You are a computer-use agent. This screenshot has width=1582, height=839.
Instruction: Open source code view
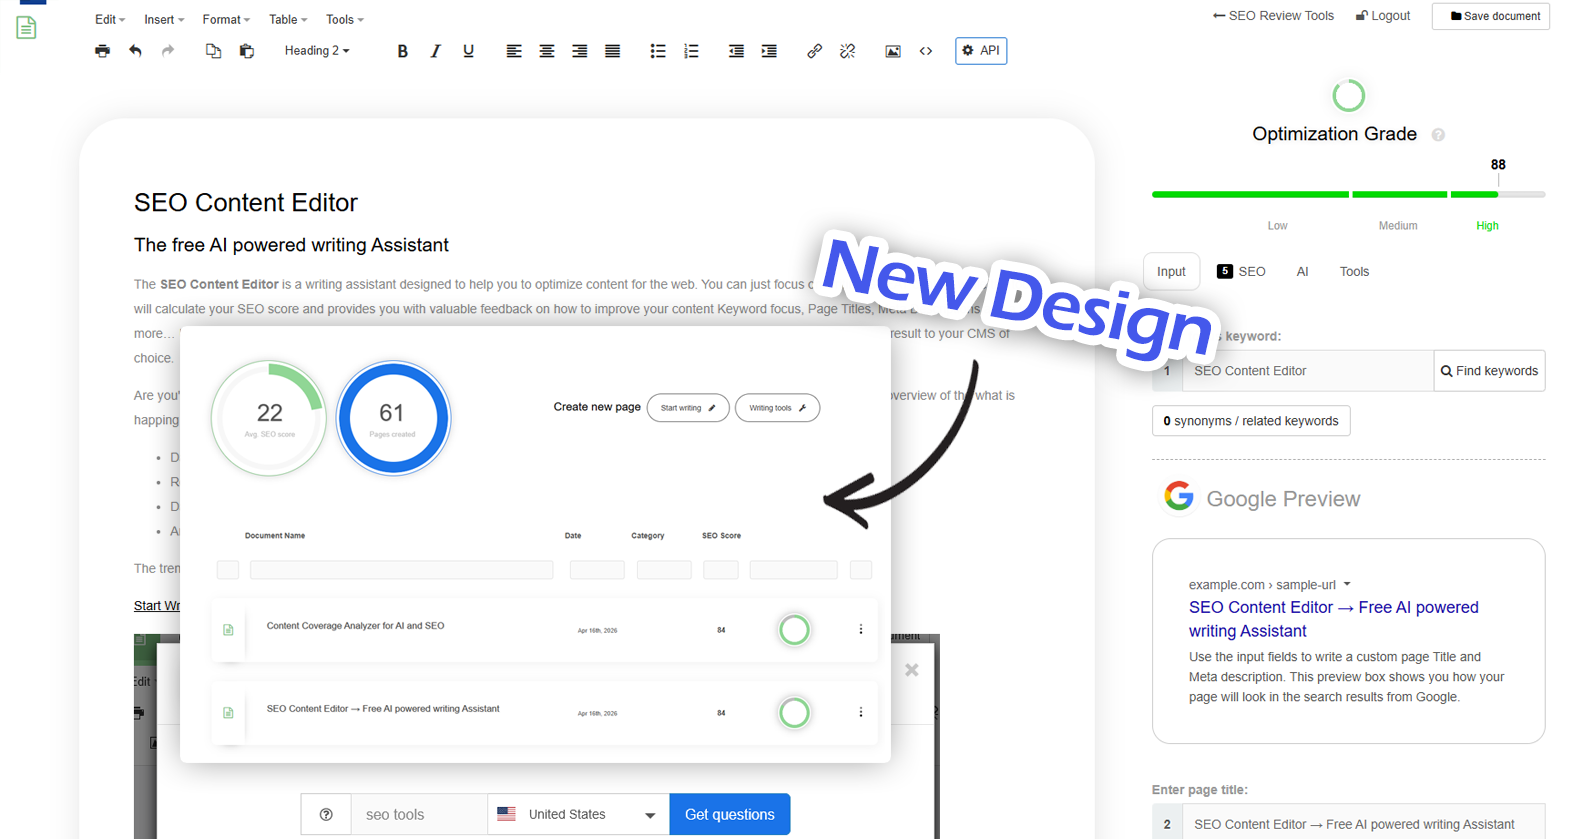pyautogui.click(x=925, y=51)
